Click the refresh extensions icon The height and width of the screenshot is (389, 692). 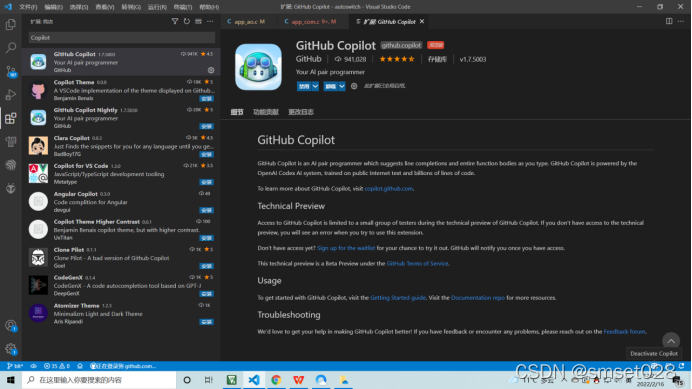[x=187, y=21]
